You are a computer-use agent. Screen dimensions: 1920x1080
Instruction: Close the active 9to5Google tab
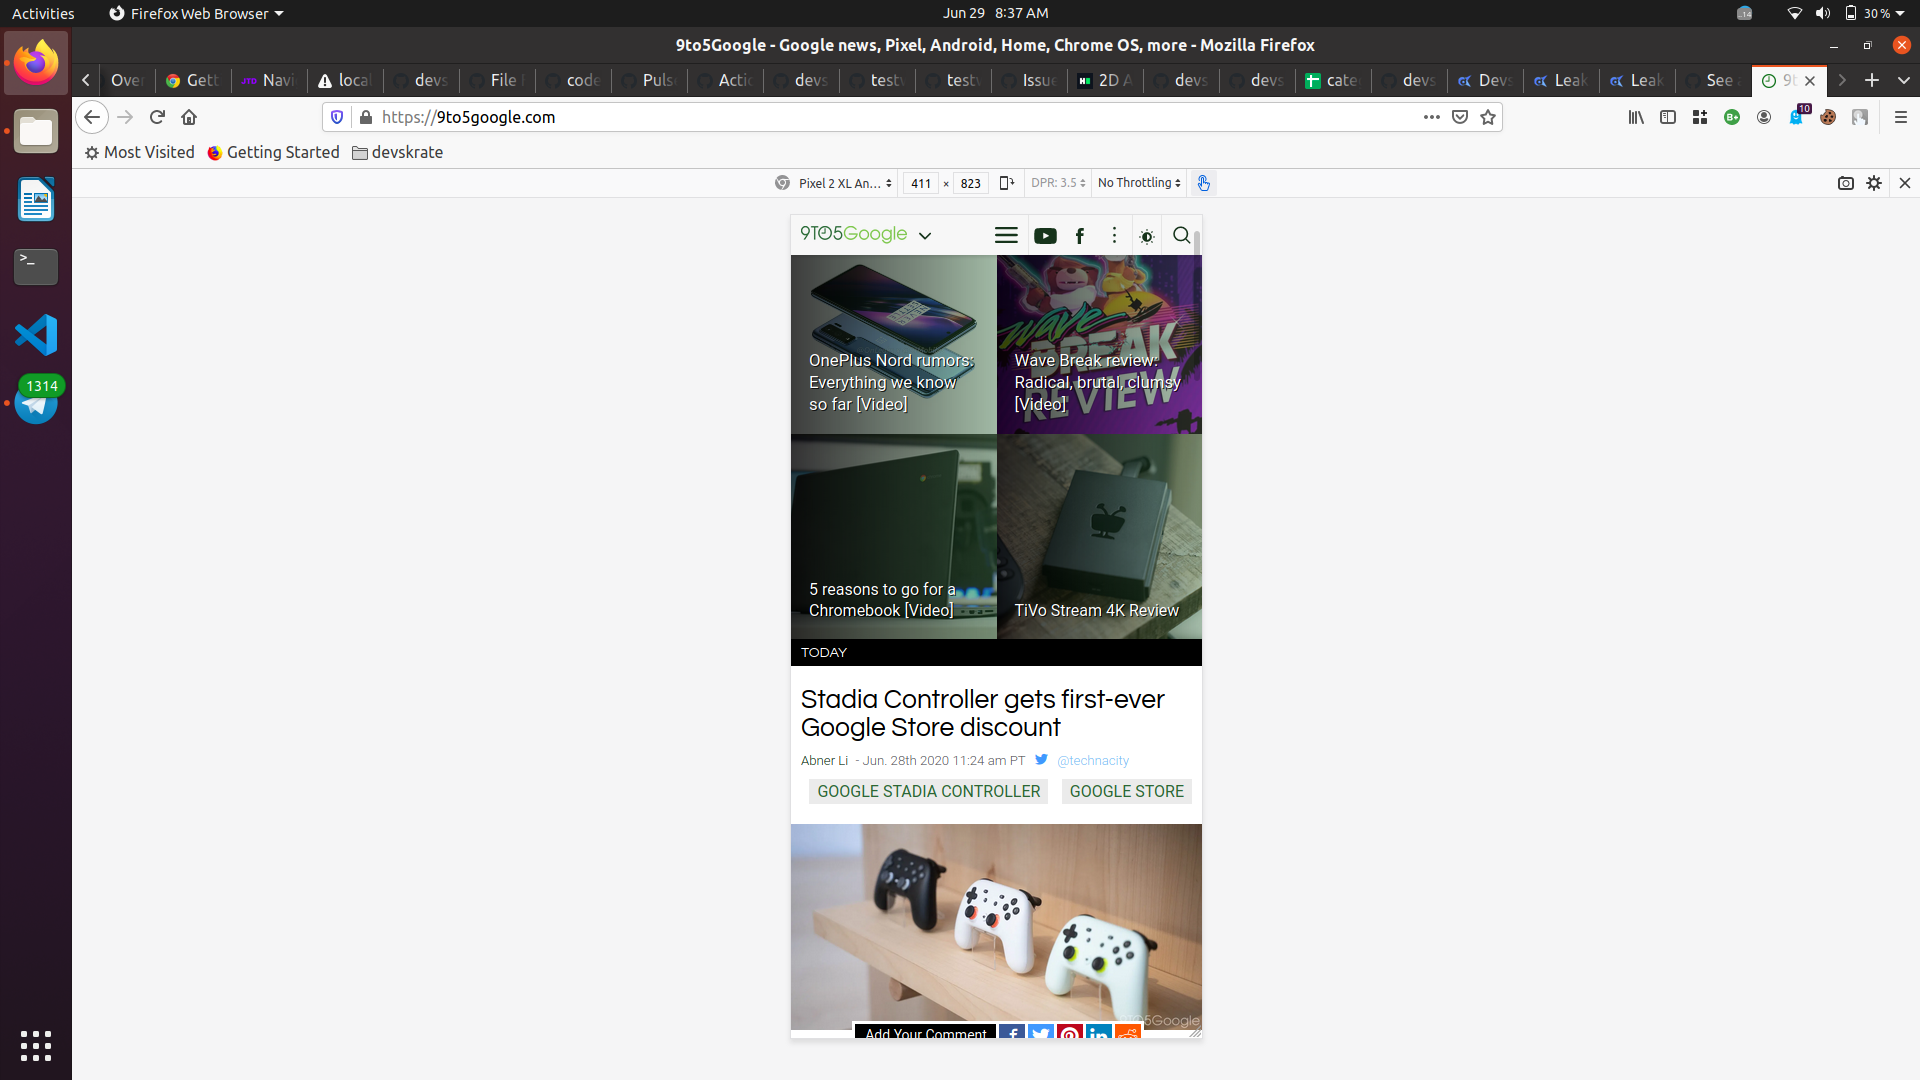pos(1810,81)
